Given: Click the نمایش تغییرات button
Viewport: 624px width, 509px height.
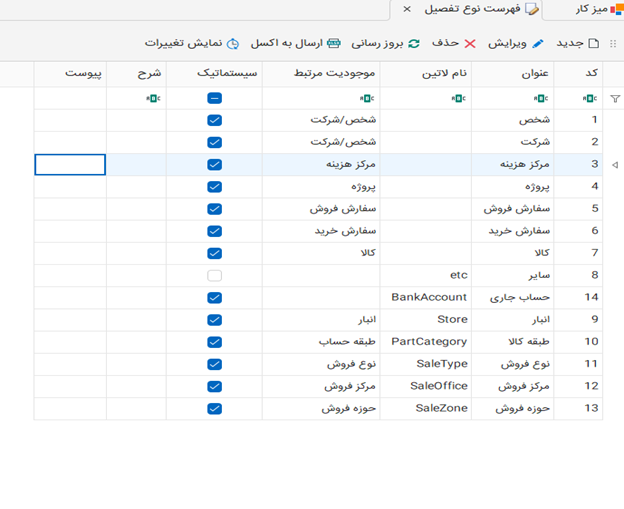Looking at the screenshot, I should tap(192, 43).
